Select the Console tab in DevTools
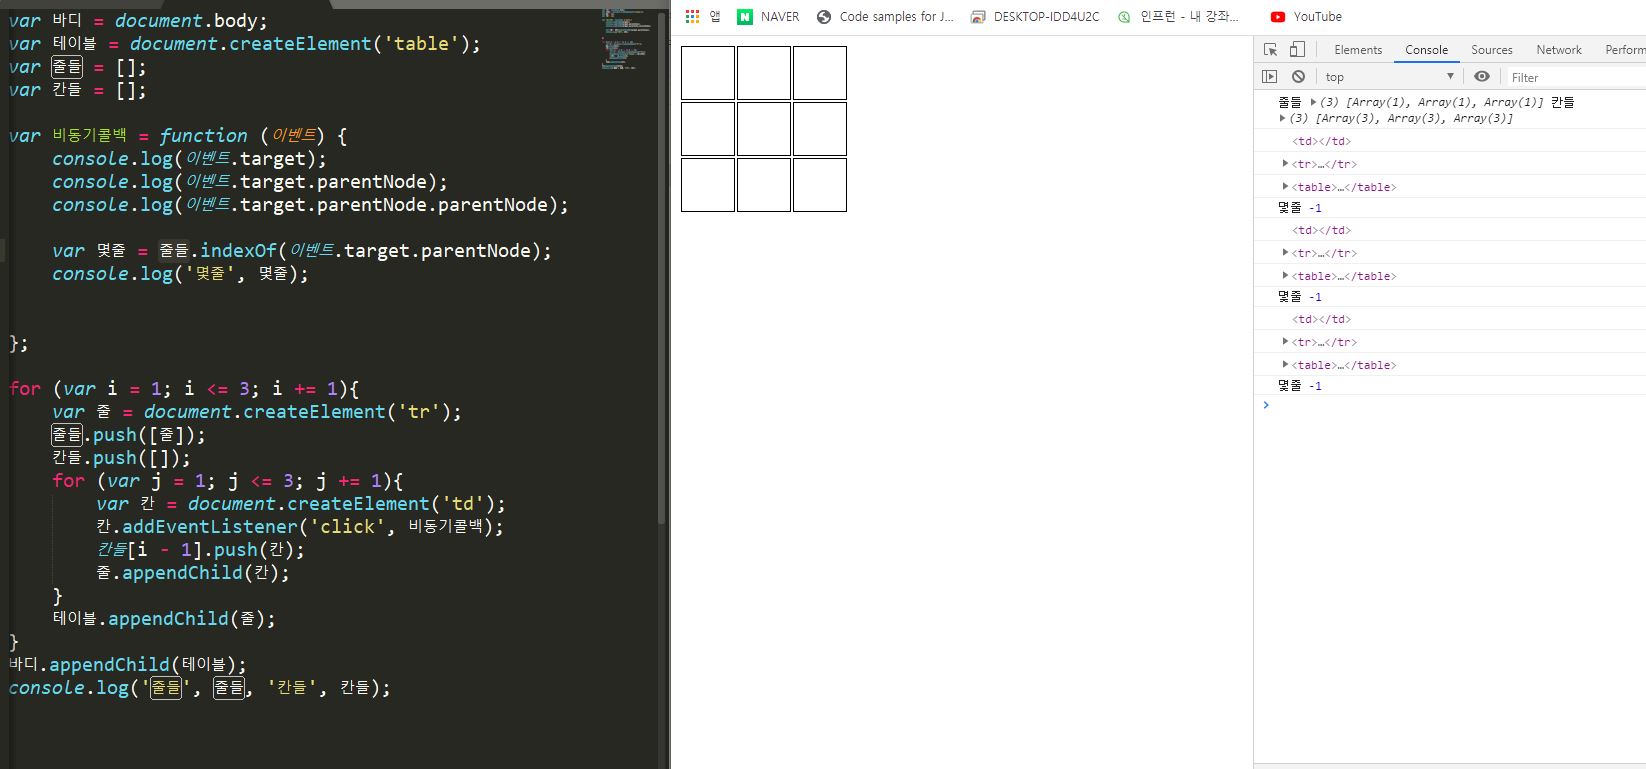Viewport: 1646px width, 769px height. point(1426,50)
